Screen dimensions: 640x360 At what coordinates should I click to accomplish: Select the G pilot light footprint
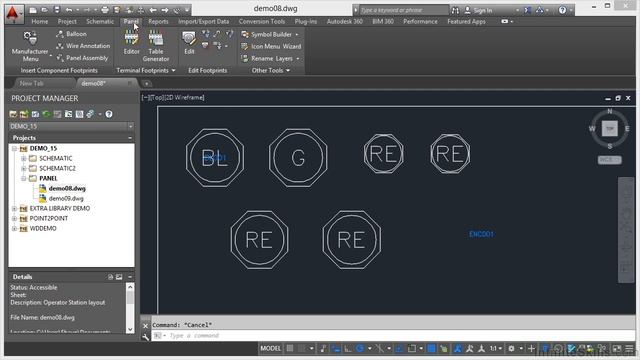tap(298, 158)
